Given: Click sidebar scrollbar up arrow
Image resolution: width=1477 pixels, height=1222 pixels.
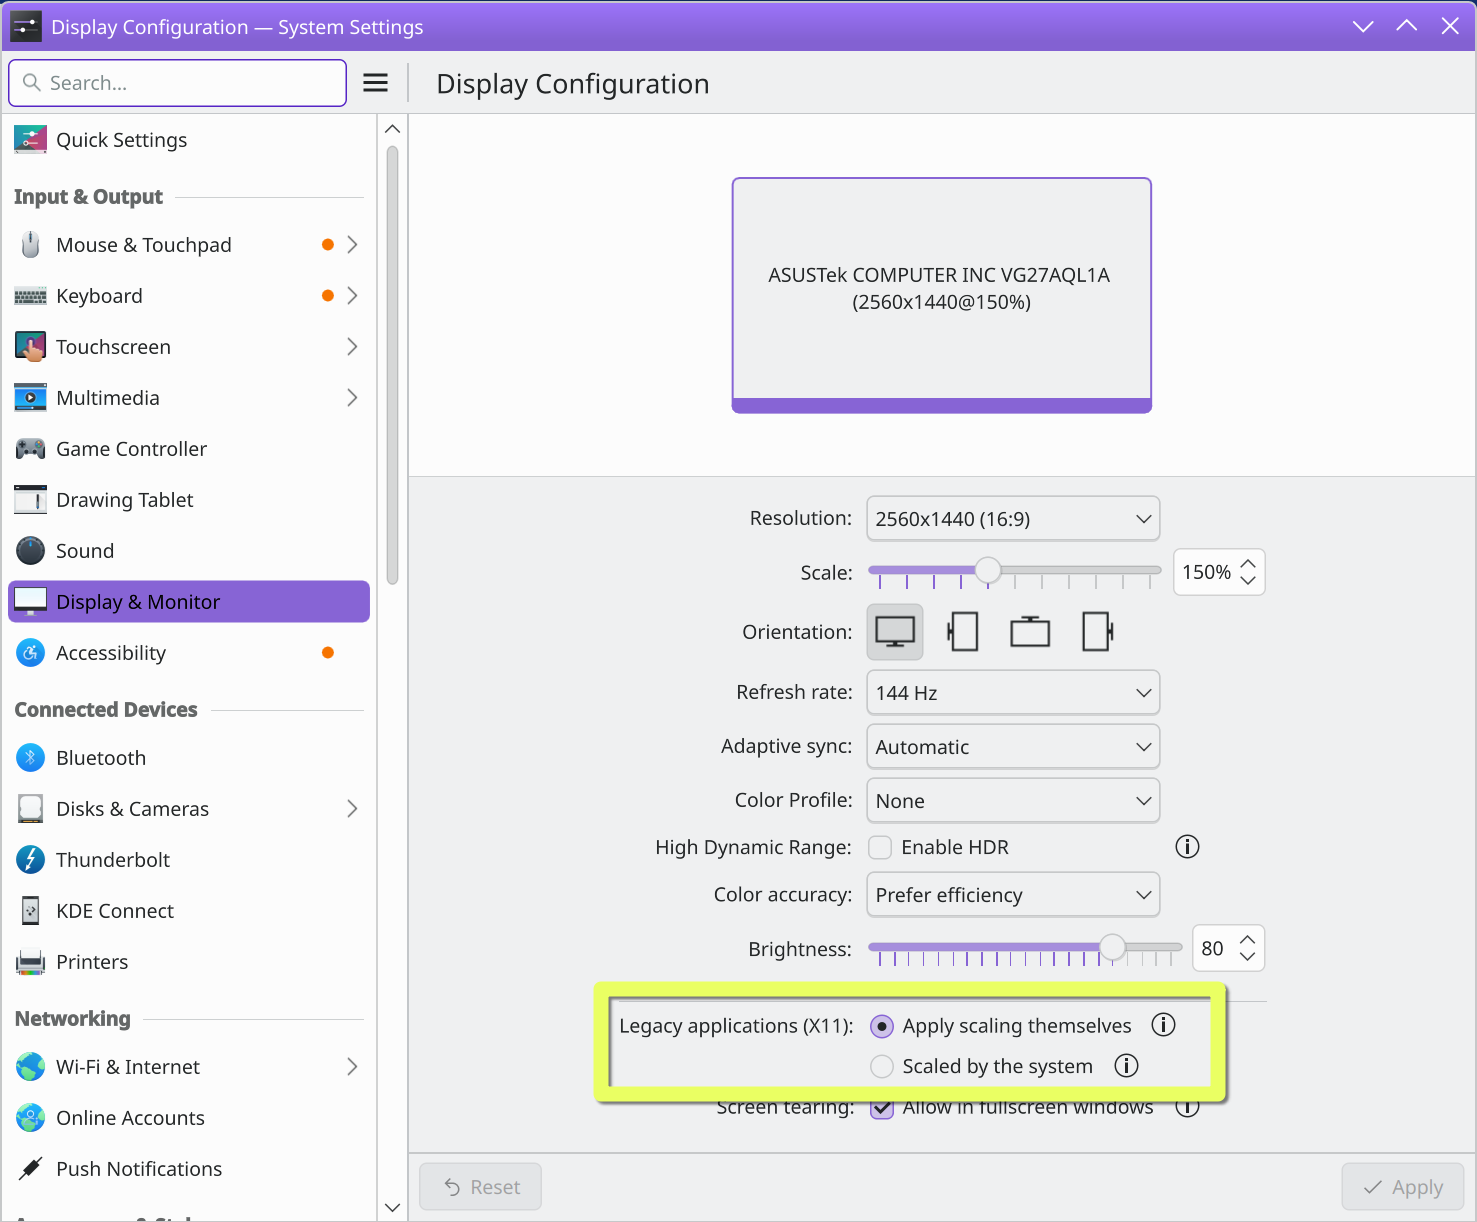Looking at the screenshot, I should click(393, 129).
